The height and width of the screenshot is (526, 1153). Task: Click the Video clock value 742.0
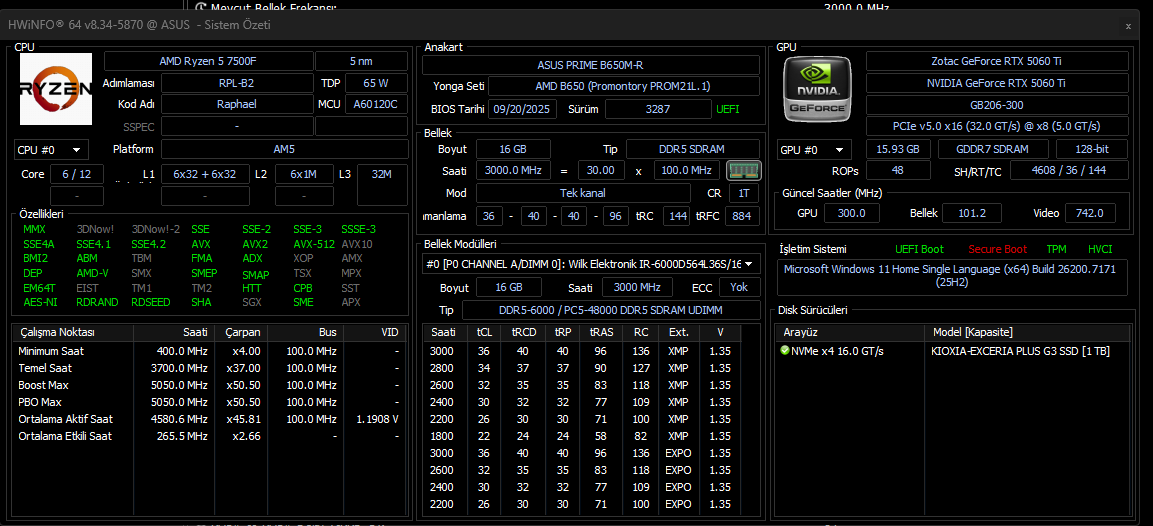pos(1090,213)
